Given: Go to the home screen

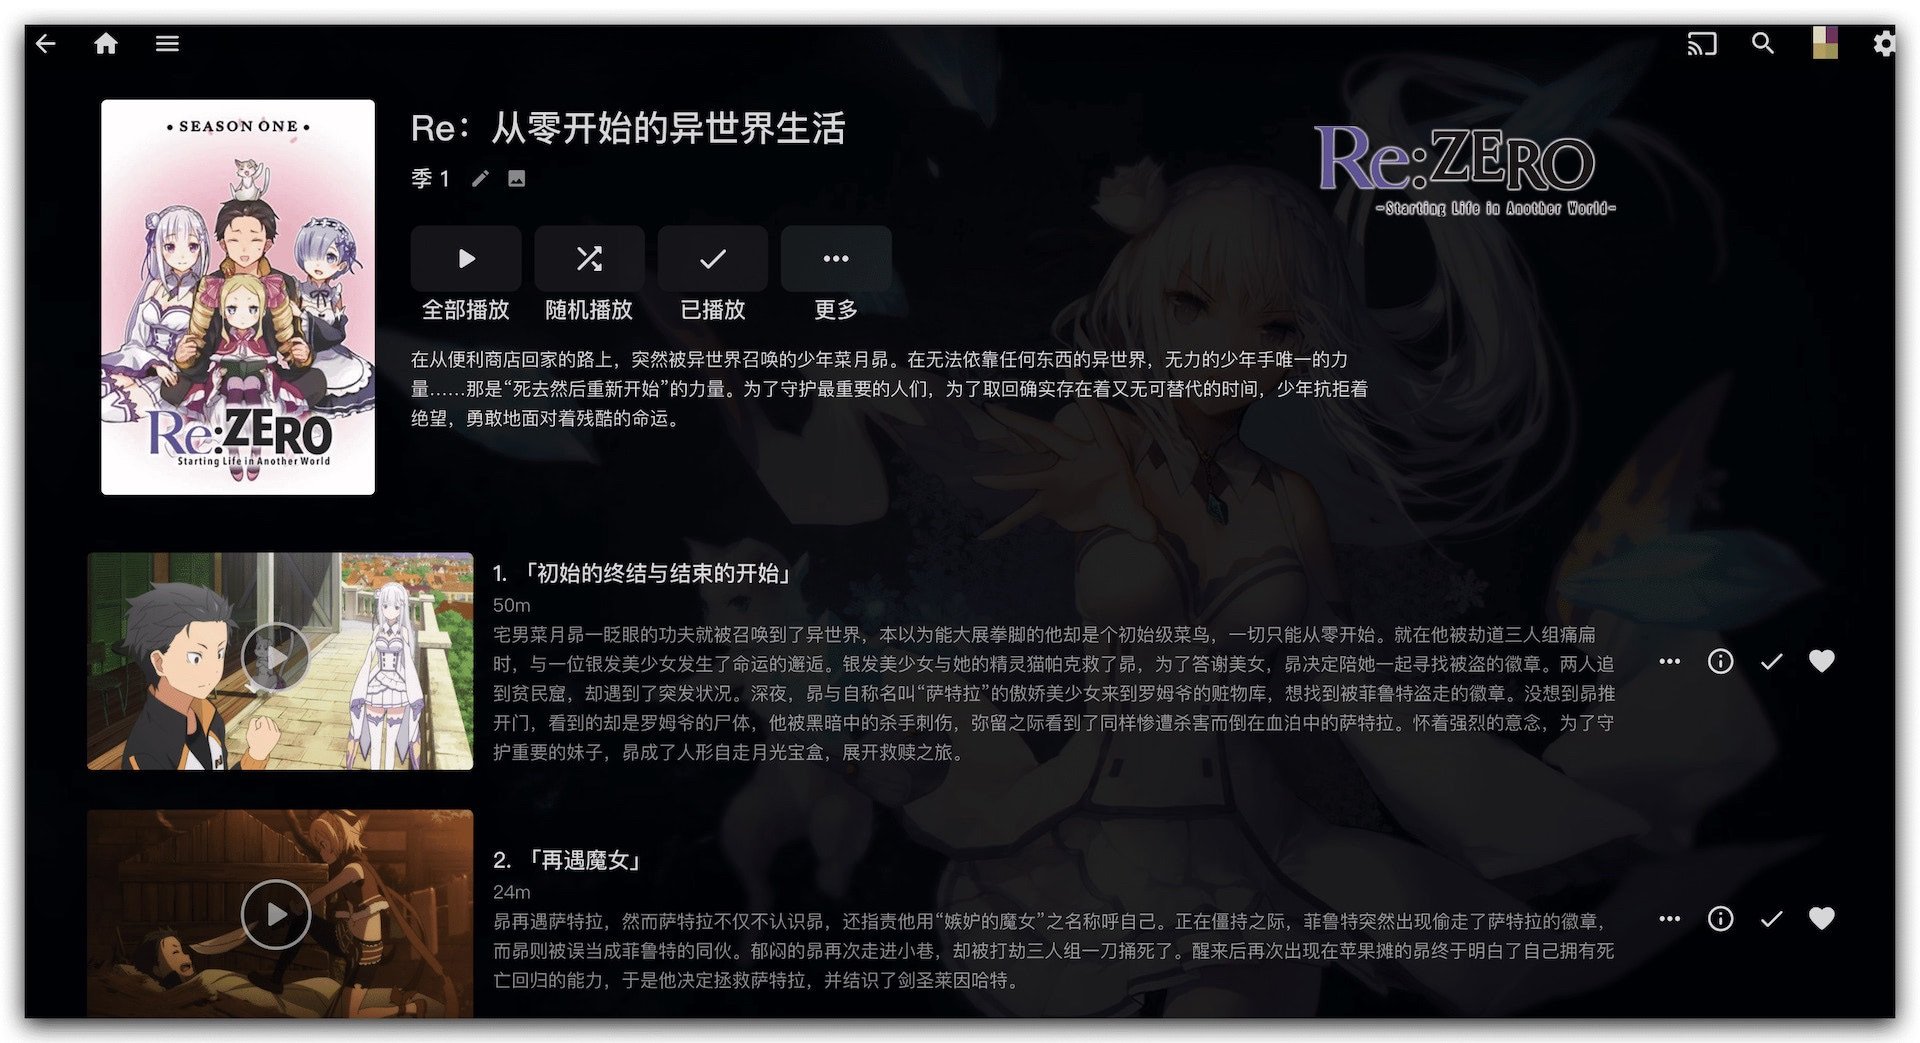Looking at the screenshot, I should coord(106,43).
